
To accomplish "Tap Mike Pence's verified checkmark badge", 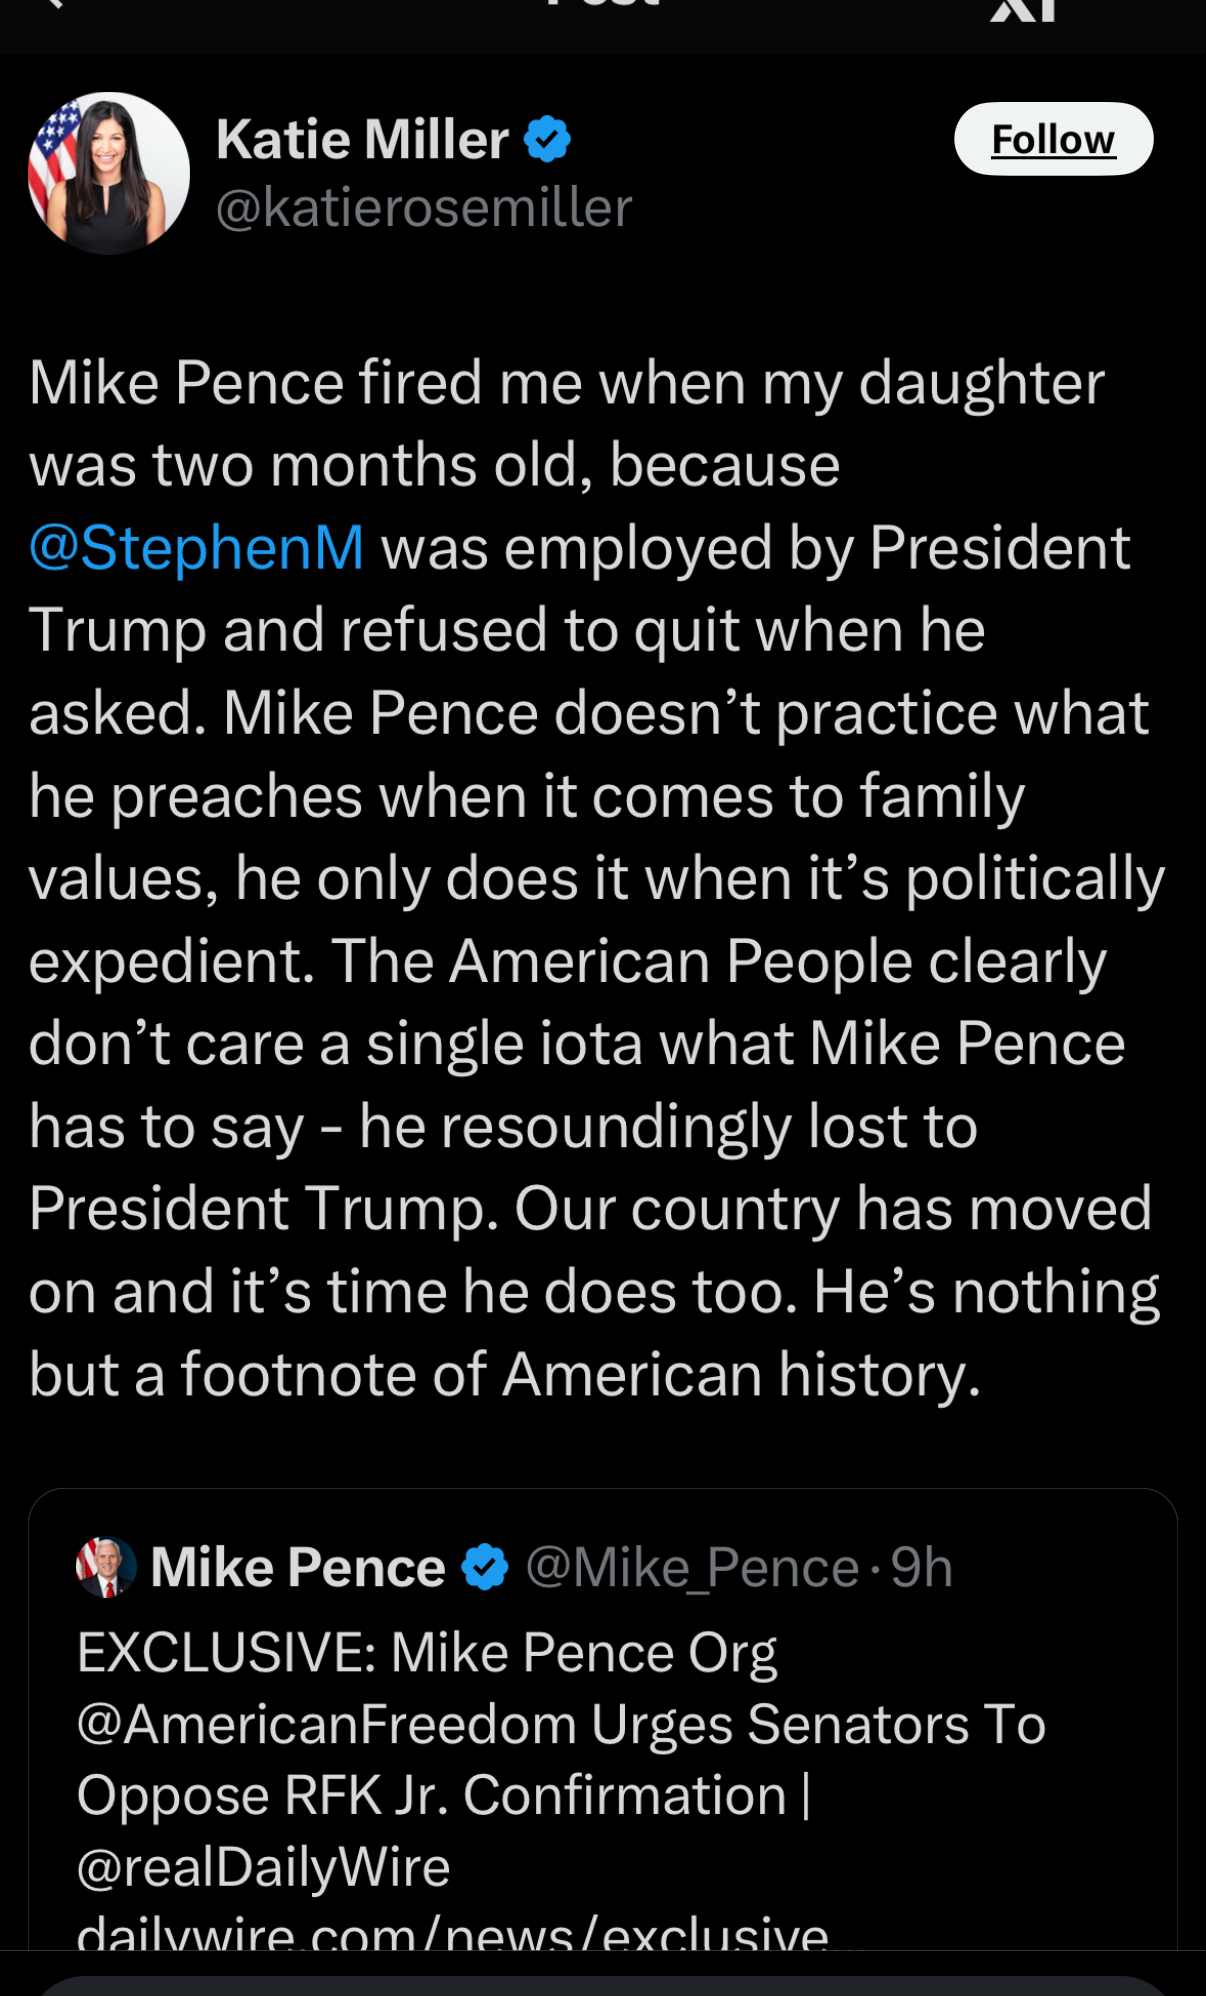I will pos(486,1567).
